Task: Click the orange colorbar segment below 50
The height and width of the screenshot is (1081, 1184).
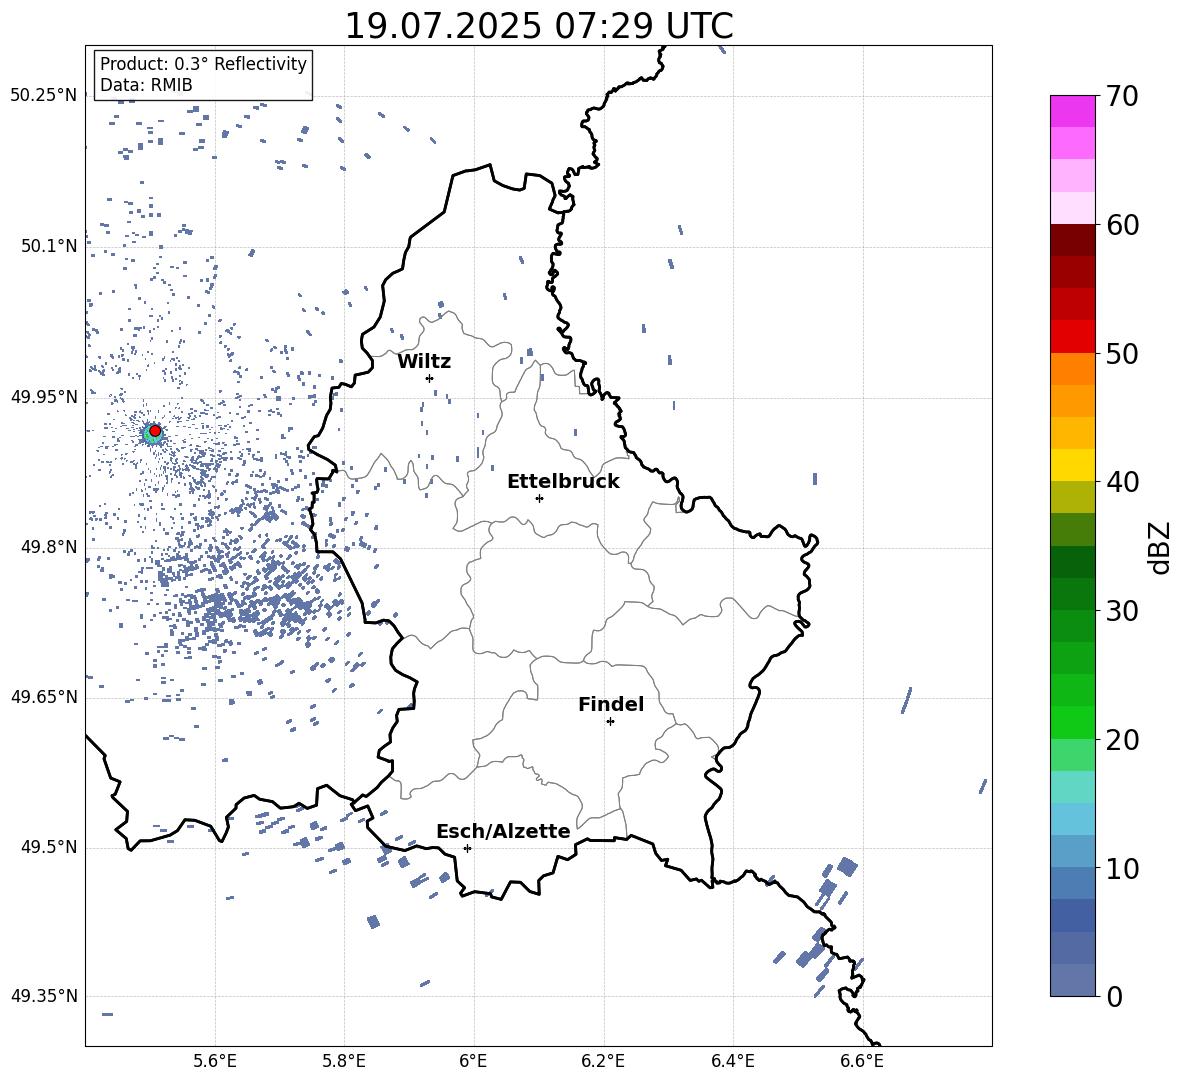Action: tap(1072, 369)
